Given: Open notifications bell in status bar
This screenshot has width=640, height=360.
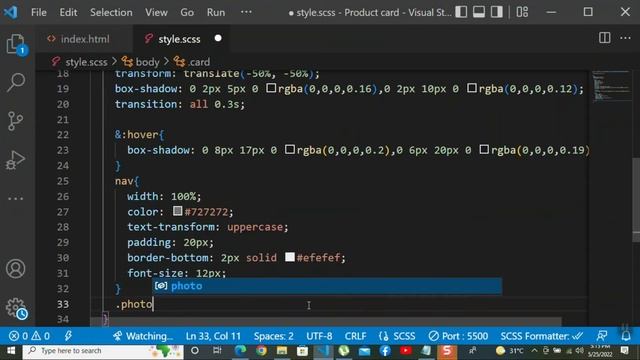Looking at the screenshot, I should point(625,336).
